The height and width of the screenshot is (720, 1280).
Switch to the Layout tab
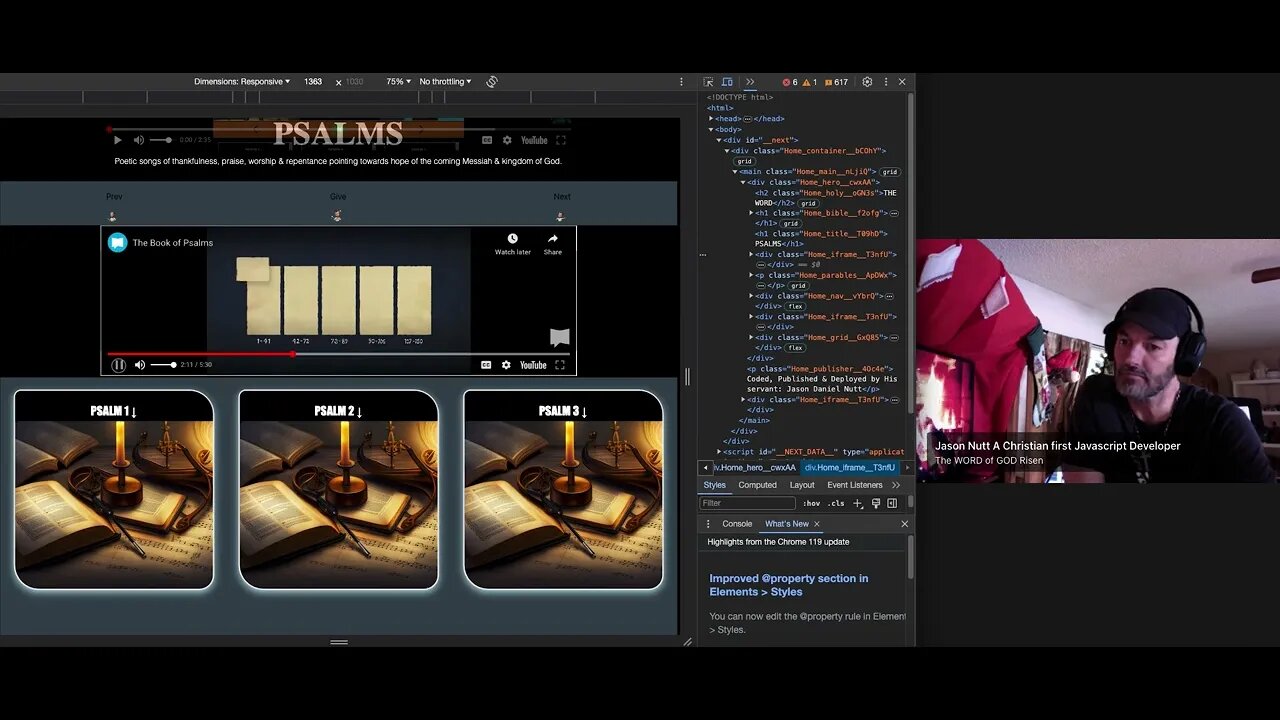[x=802, y=485]
